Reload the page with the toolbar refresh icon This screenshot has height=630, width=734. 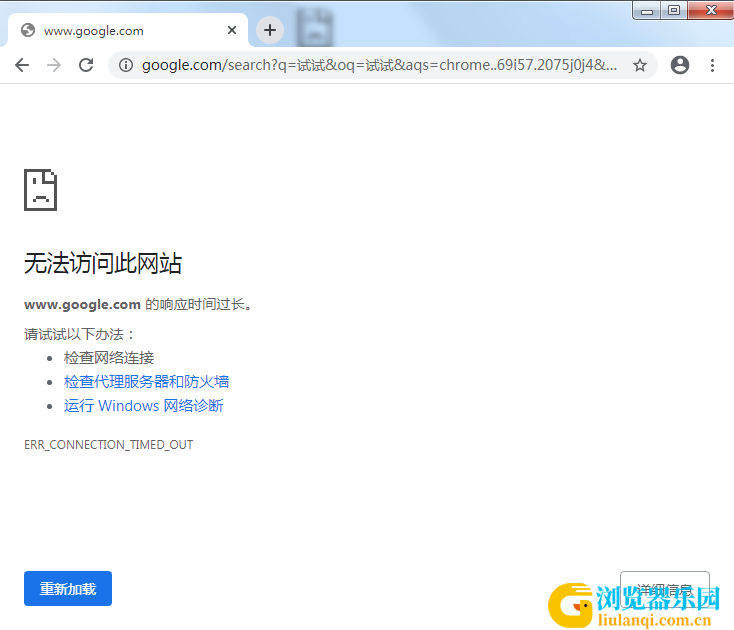[x=86, y=65]
